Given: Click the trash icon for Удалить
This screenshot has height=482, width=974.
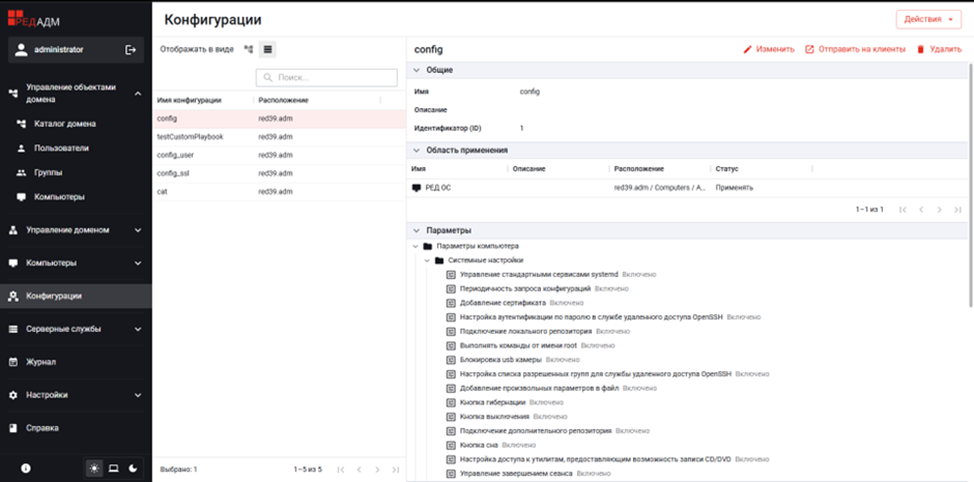Looking at the screenshot, I should pyautogui.click(x=921, y=49).
